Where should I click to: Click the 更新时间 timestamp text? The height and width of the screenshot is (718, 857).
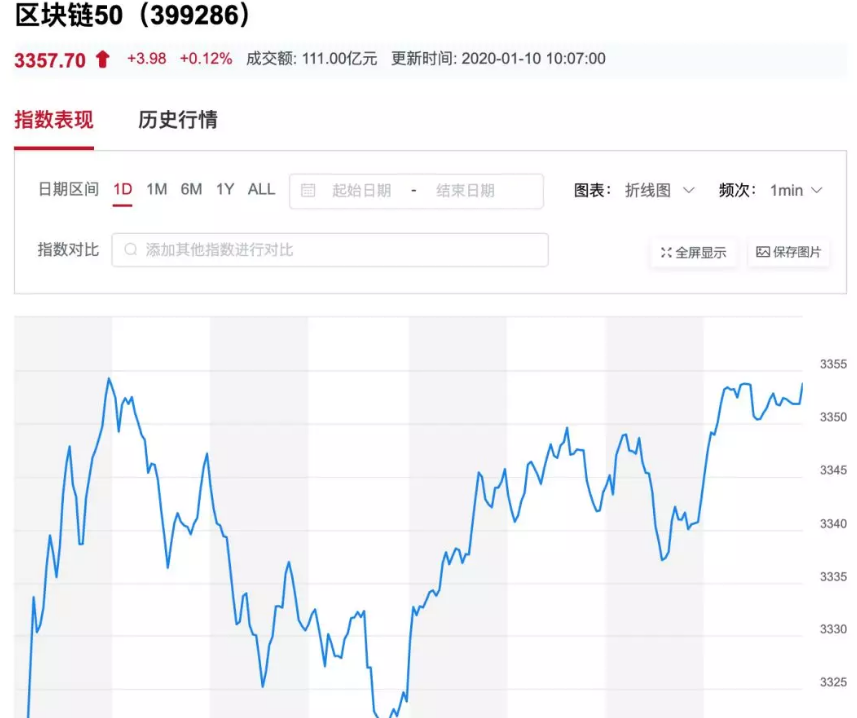click(498, 58)
